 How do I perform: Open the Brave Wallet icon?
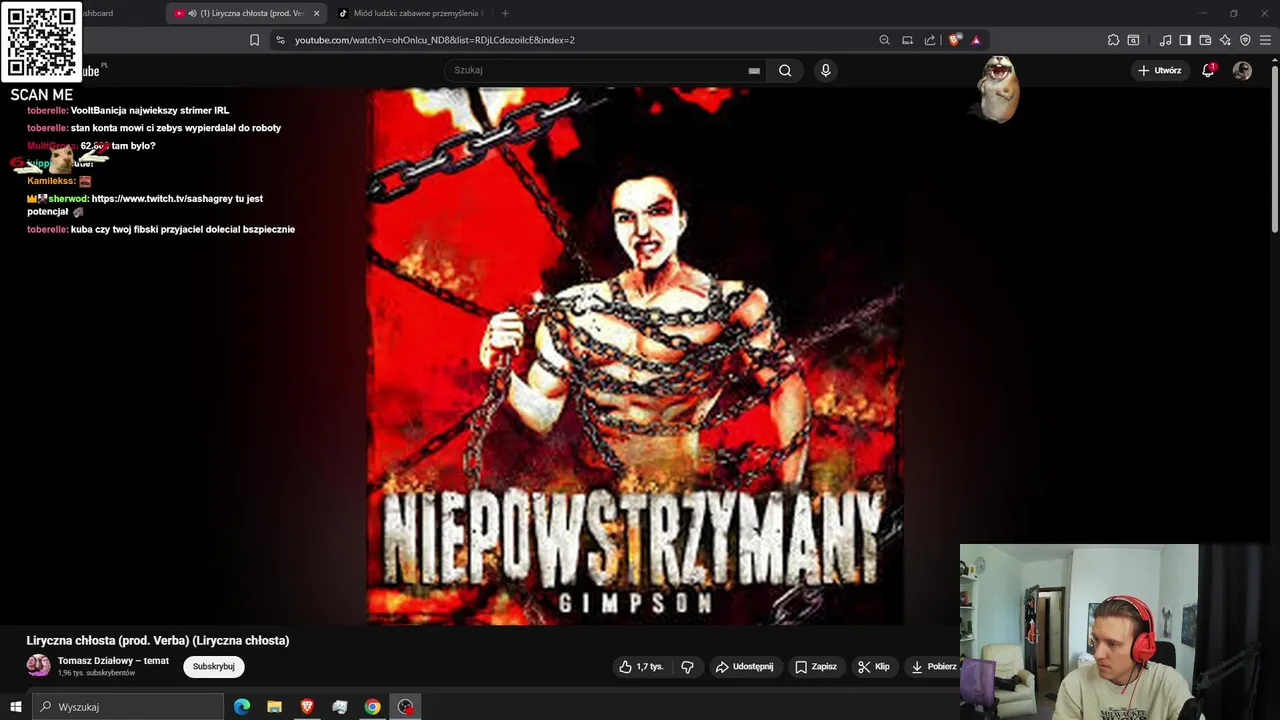click(1205, 40)
